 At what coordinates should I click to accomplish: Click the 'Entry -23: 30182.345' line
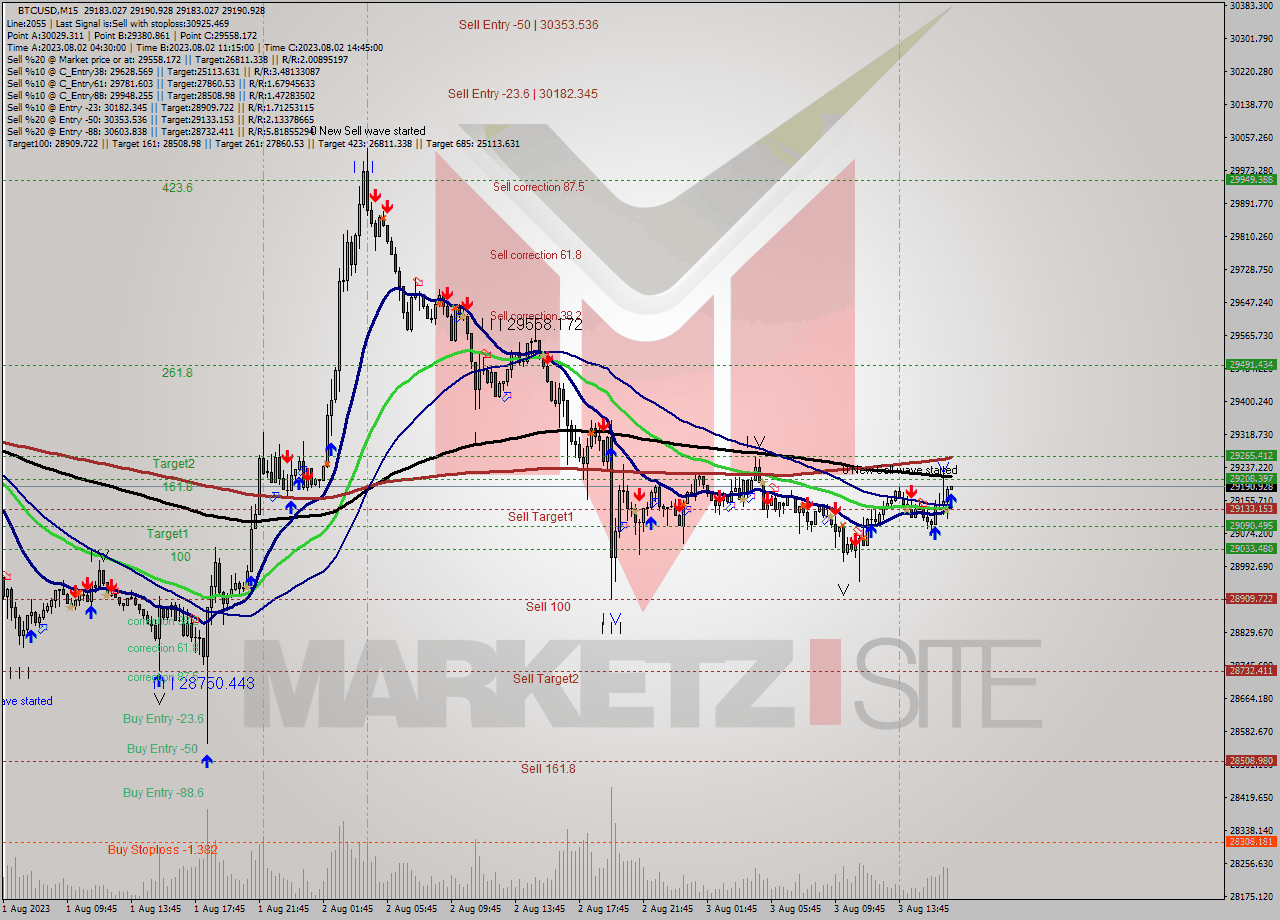pos(161,107)
